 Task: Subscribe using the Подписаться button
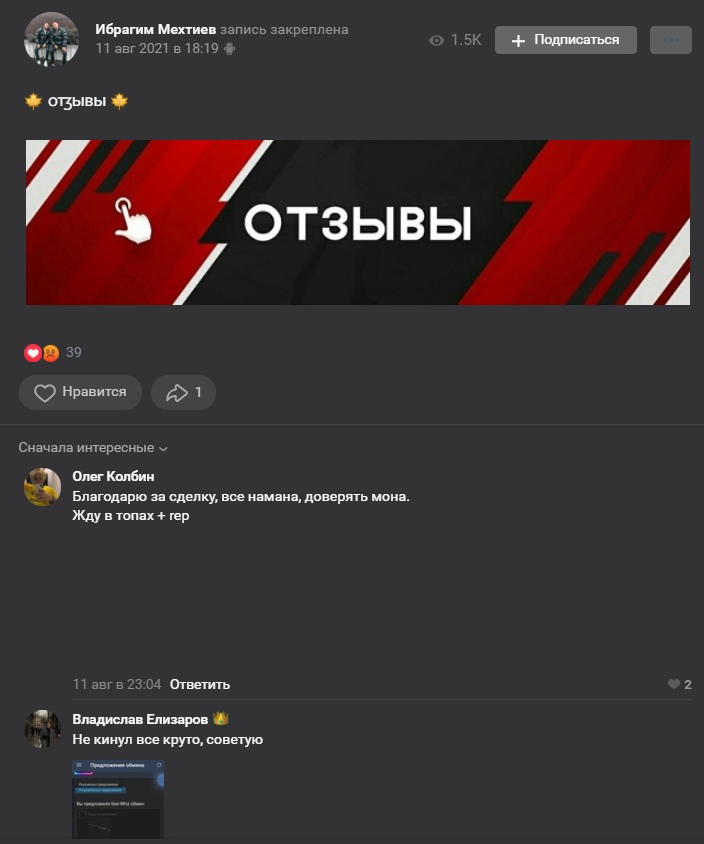566,40
